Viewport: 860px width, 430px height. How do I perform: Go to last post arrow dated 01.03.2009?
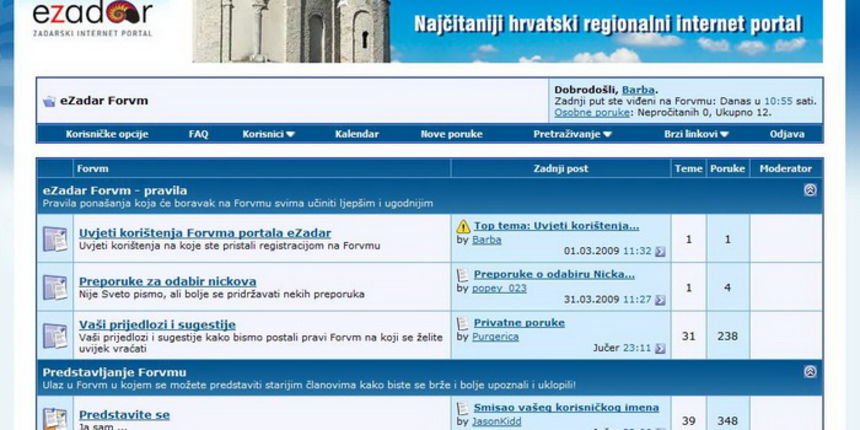(660, 251)
